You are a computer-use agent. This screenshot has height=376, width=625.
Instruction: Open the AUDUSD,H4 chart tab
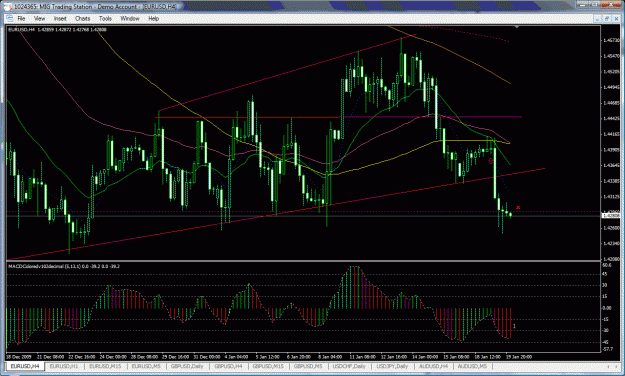pos(434,366)
